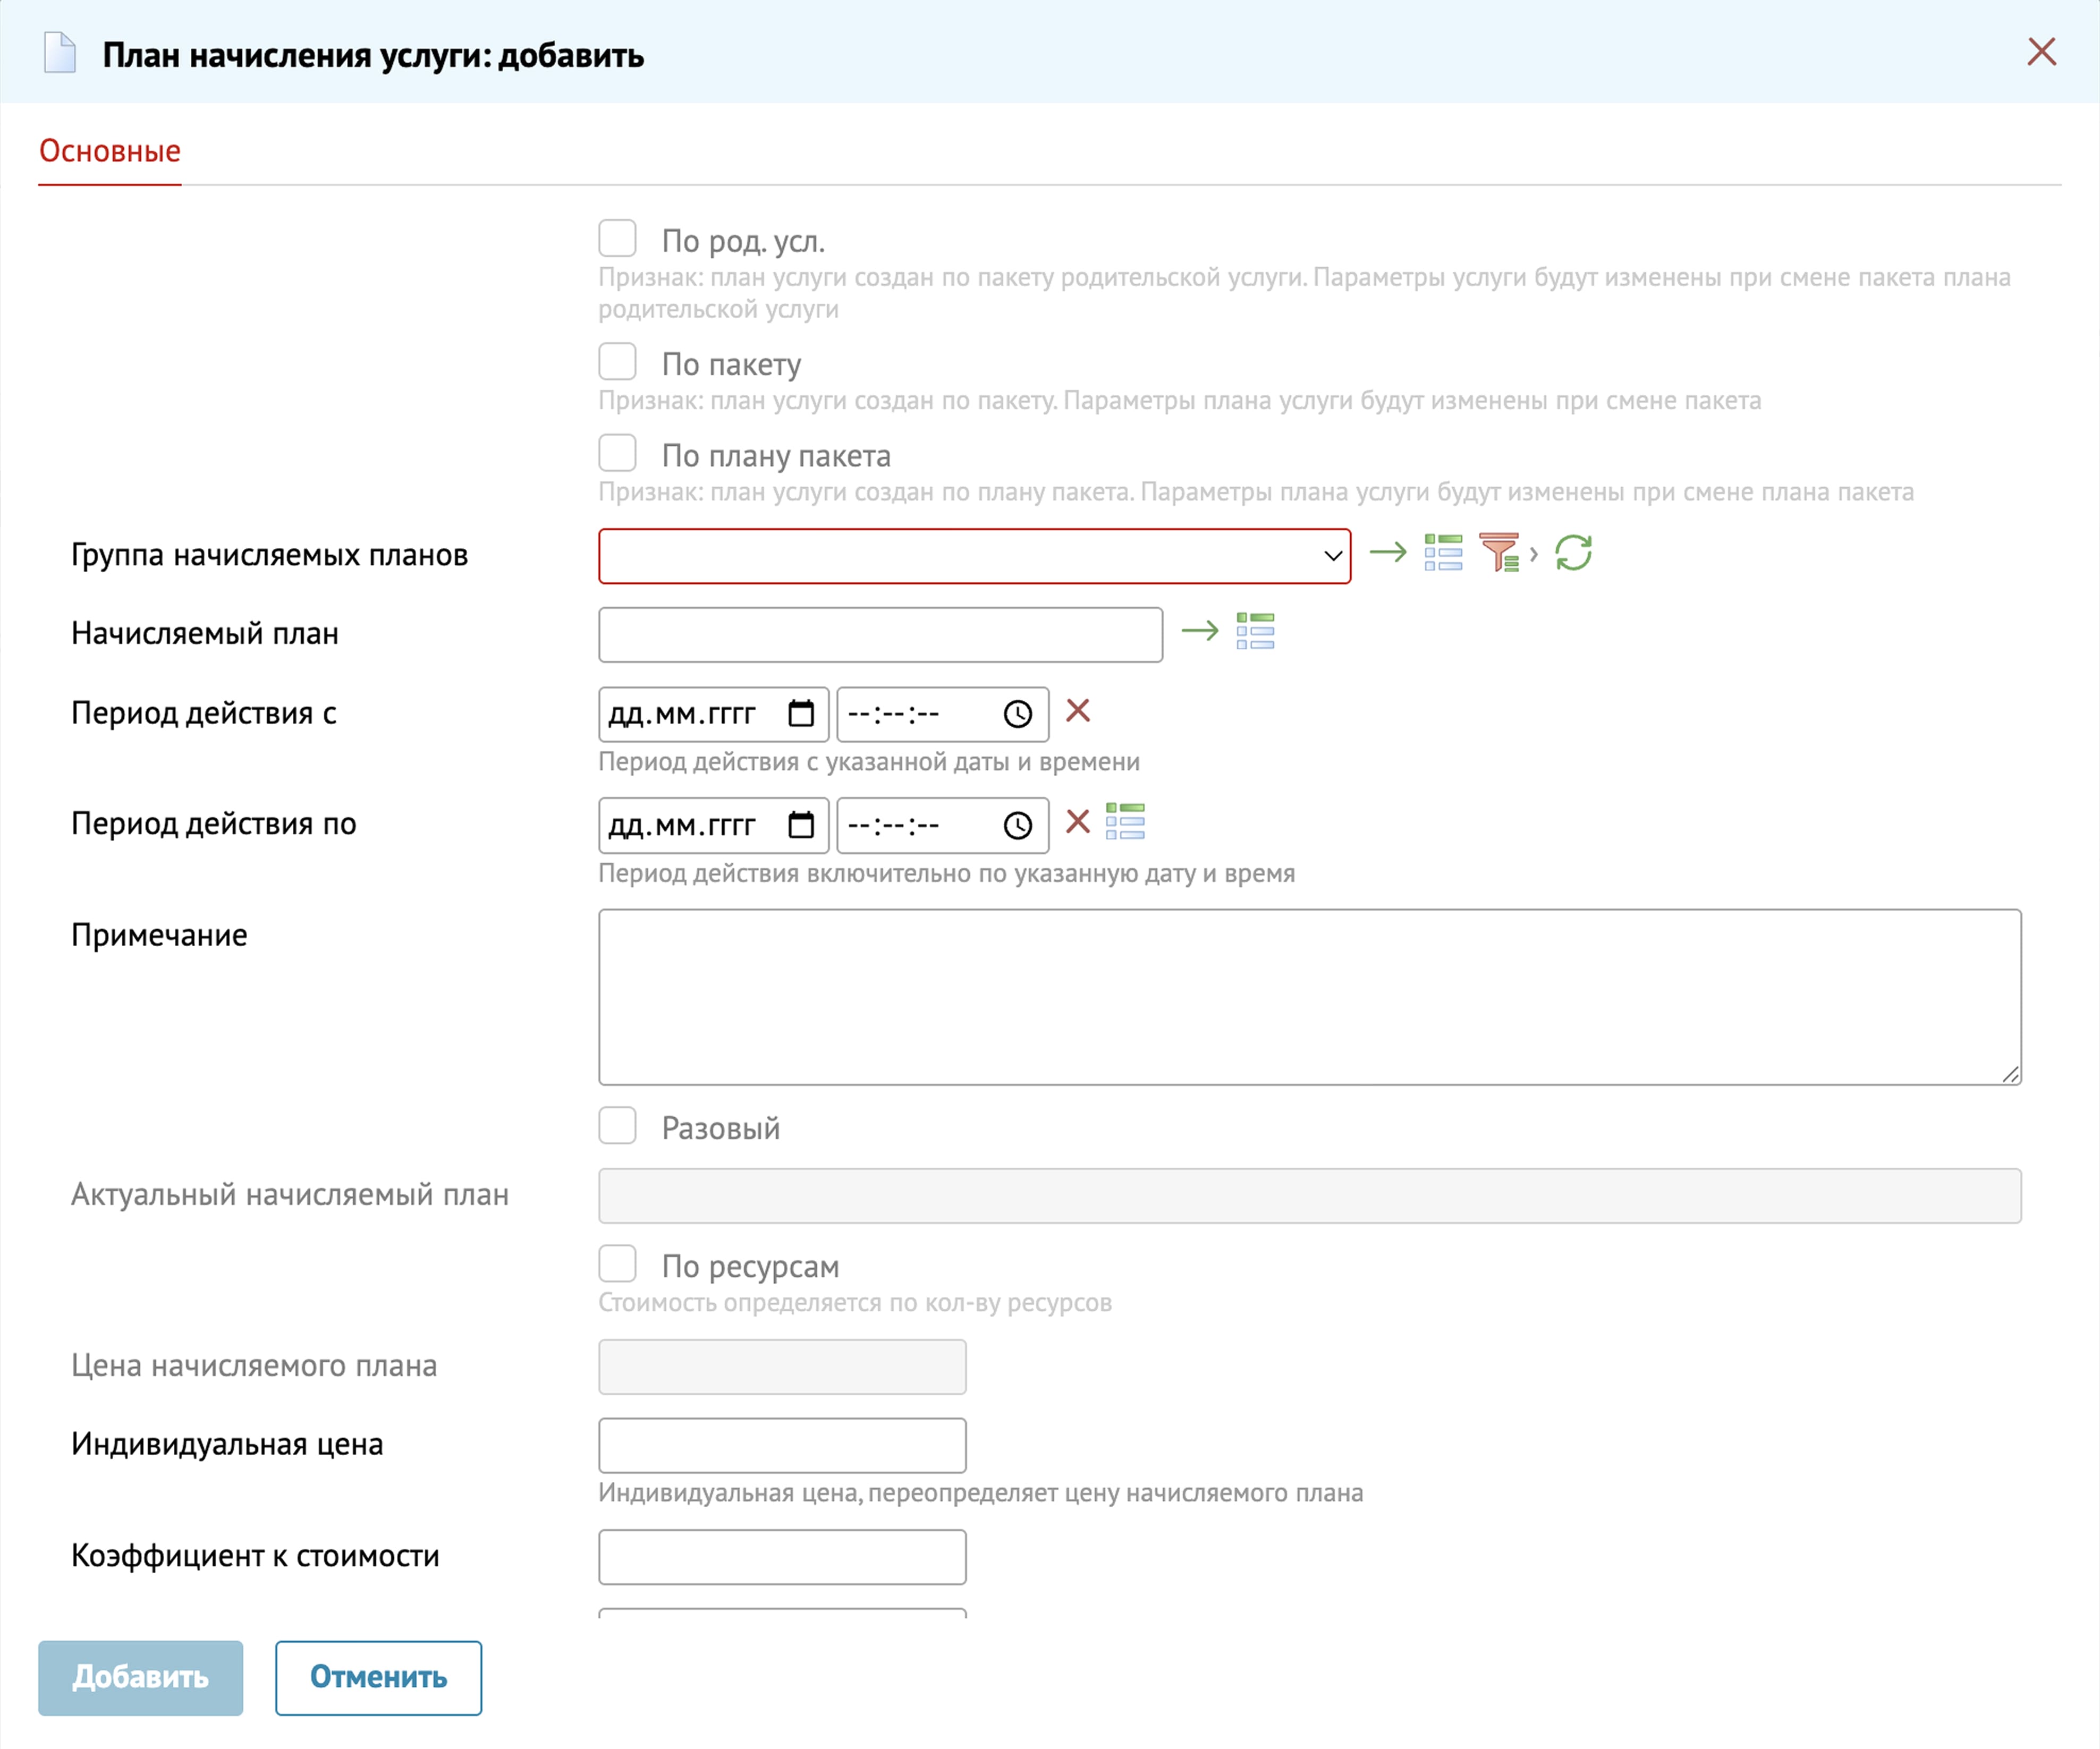2100x1749 pixels.
Task: Open list icon beside Начисляемый план field
Action: coord(1255,631)
